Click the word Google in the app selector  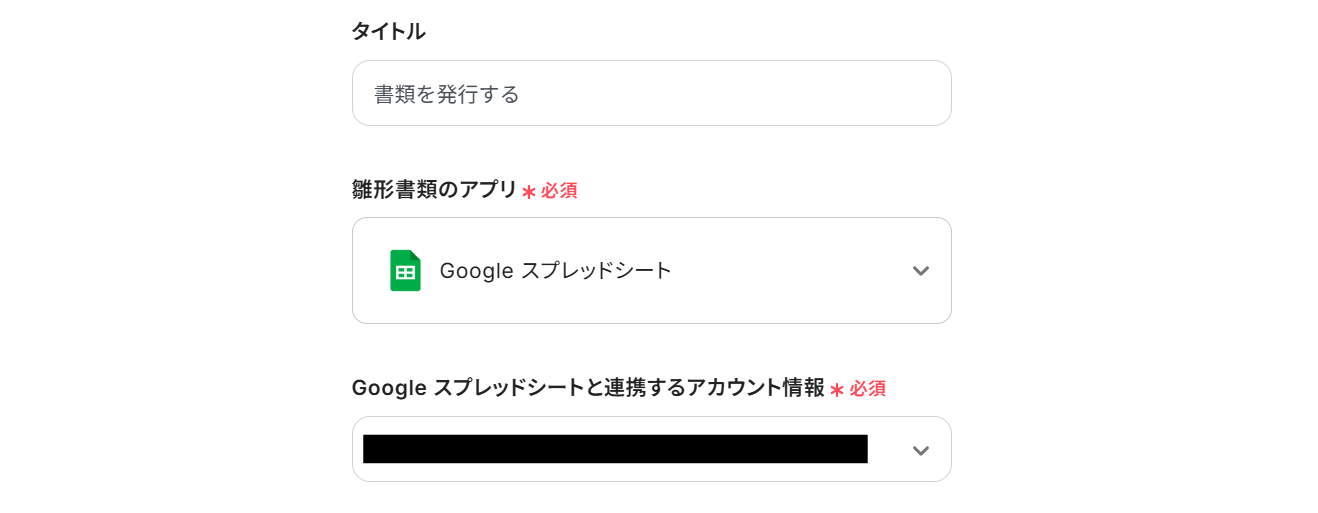(x=476, y=271)
